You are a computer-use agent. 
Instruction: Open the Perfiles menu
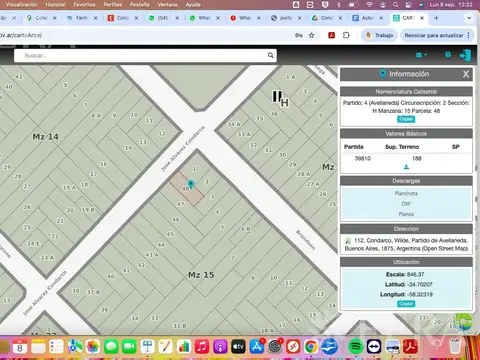point(113,5)
